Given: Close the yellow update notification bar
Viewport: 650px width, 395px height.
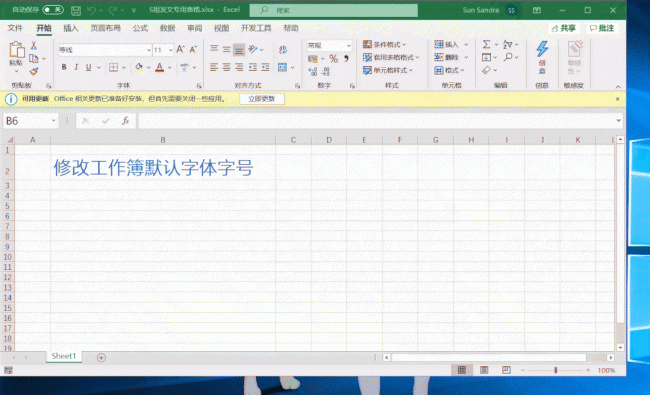Looking at the screenshot, I should point(617,99).
